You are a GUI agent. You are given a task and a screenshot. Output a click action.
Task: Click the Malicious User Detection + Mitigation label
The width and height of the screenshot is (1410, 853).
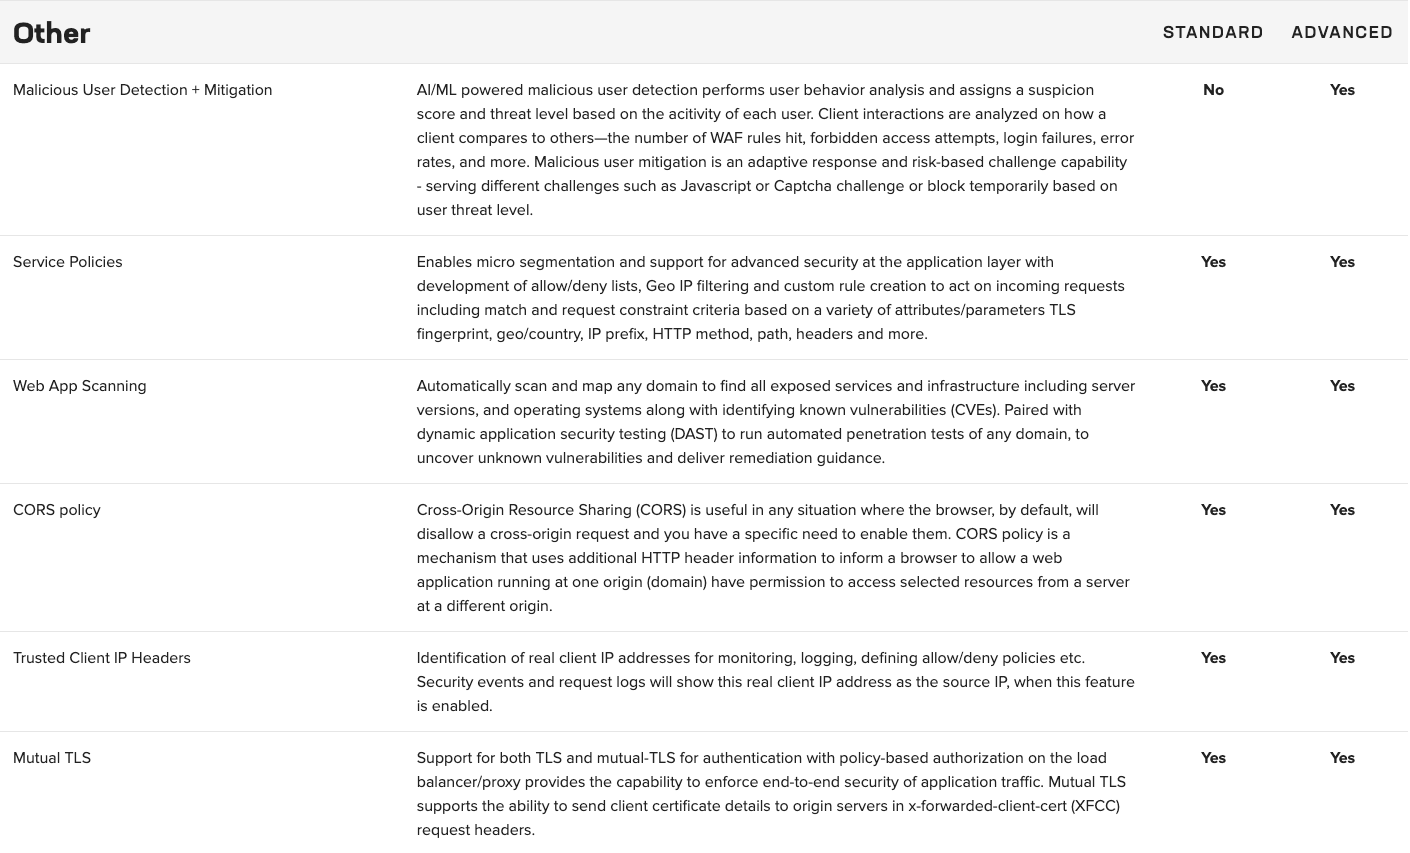[142, 90]
